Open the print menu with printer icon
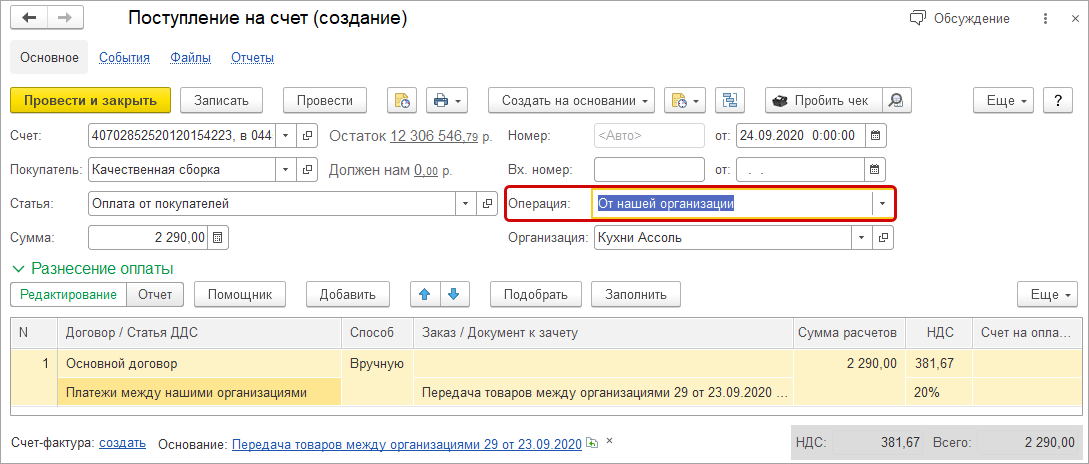1089x464 pixels. 447,100
